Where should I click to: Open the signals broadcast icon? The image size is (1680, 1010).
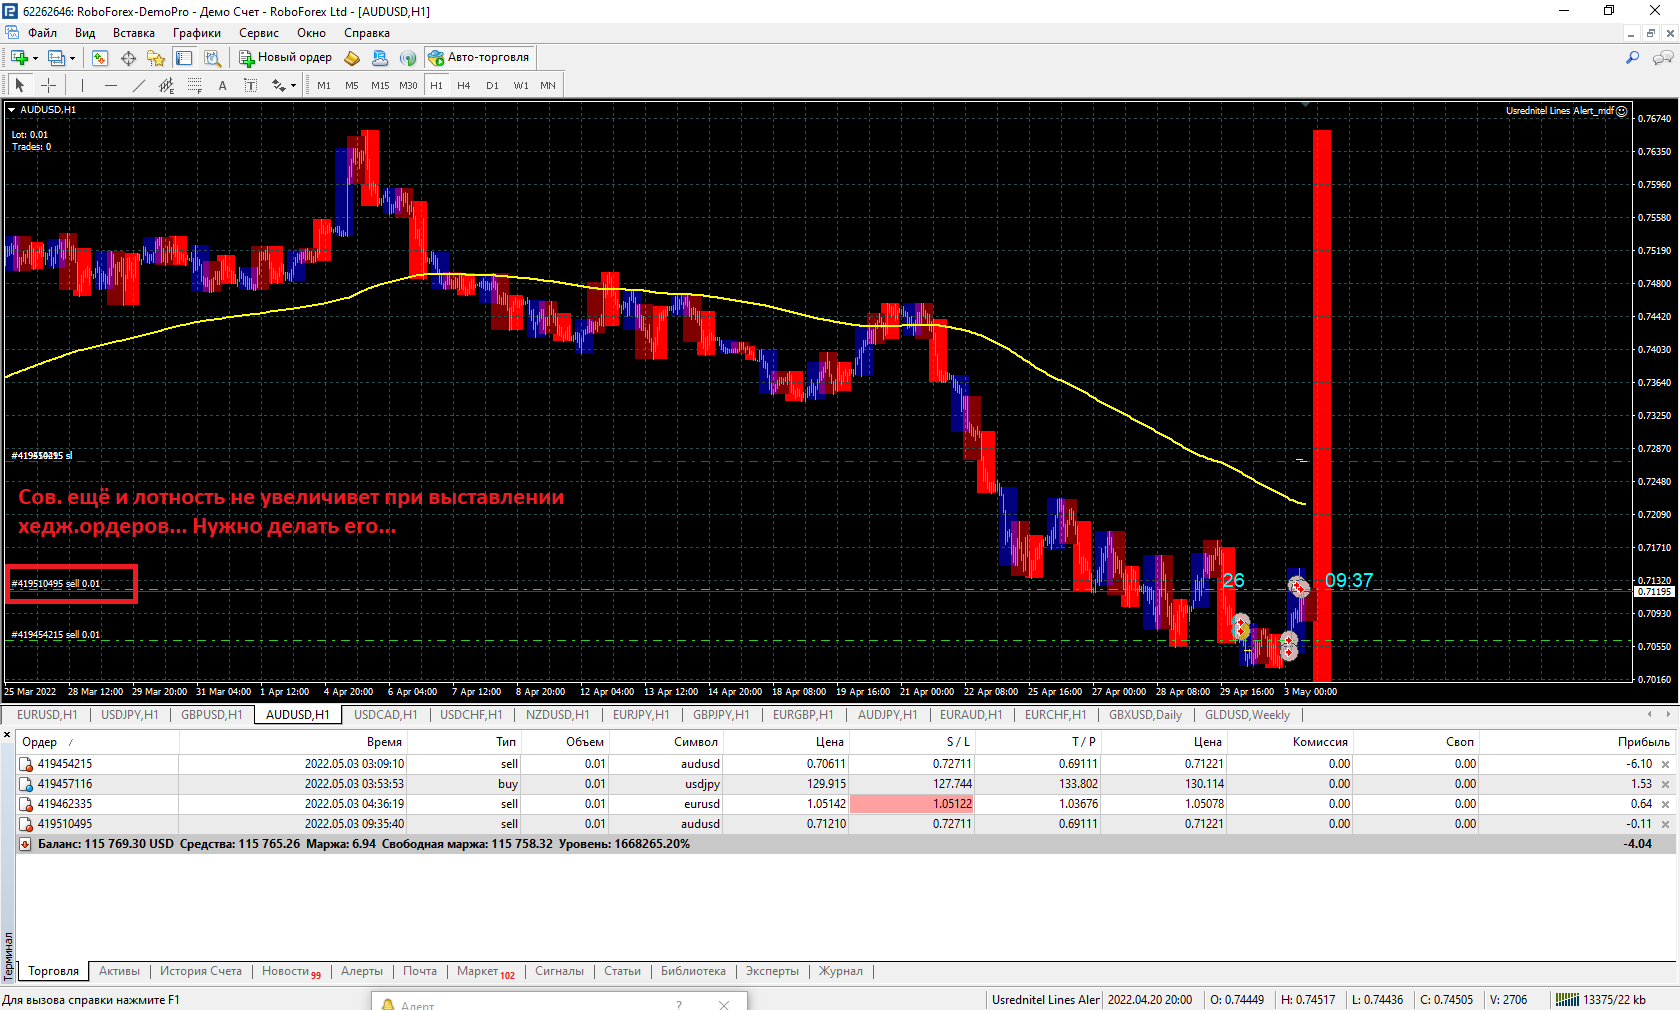point(408,58)
